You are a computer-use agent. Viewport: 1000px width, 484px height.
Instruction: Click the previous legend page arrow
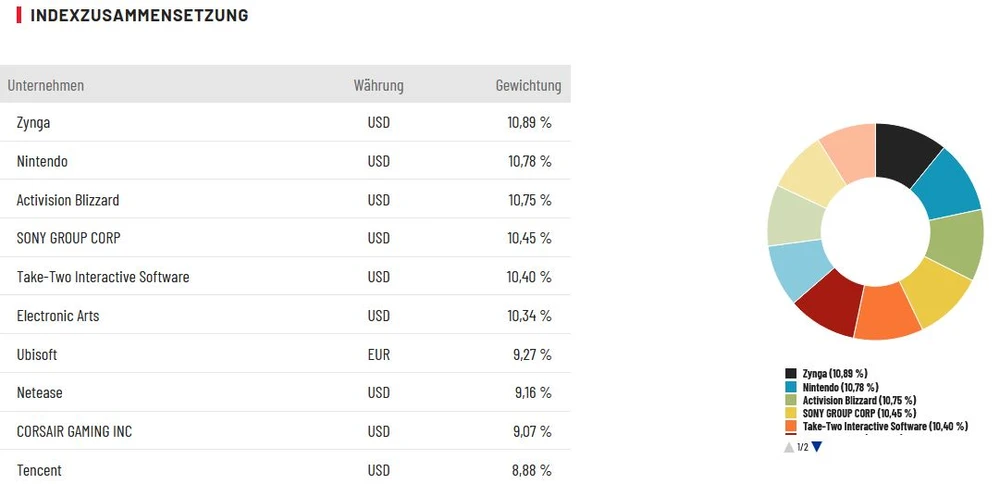coord(789,447)
